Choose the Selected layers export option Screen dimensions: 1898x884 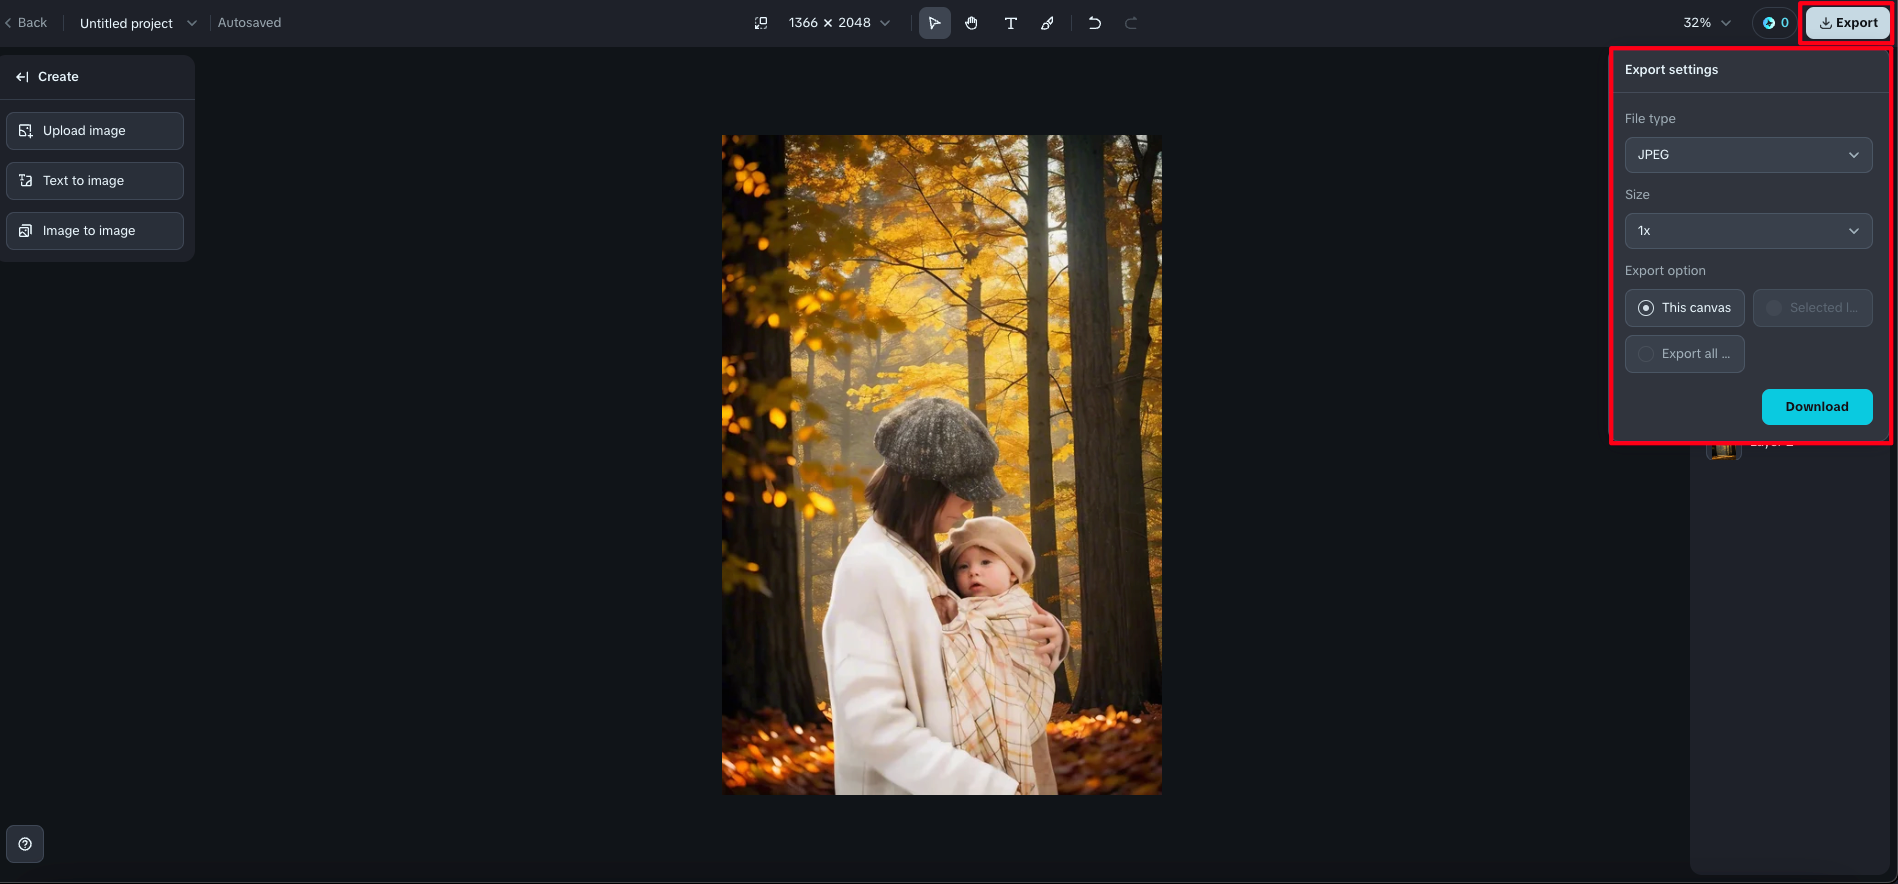[x=1812, y=308]
